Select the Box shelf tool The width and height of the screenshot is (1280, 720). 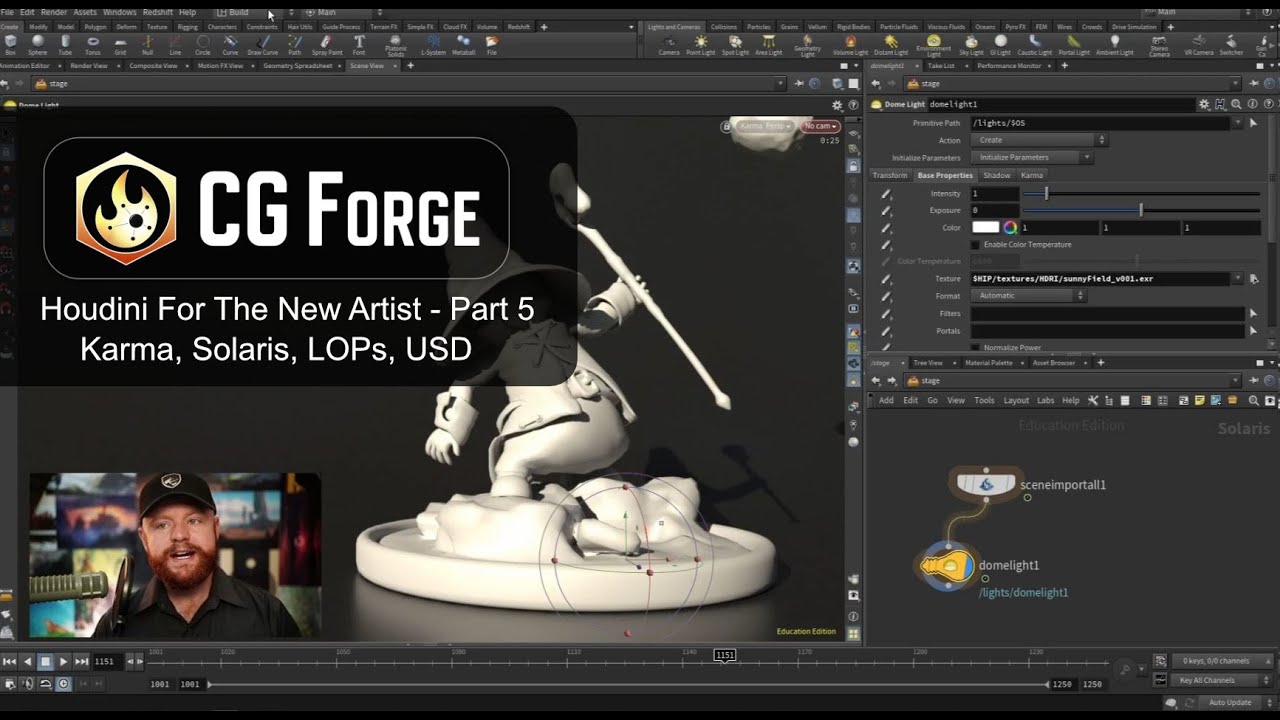[x=10, y=44]
